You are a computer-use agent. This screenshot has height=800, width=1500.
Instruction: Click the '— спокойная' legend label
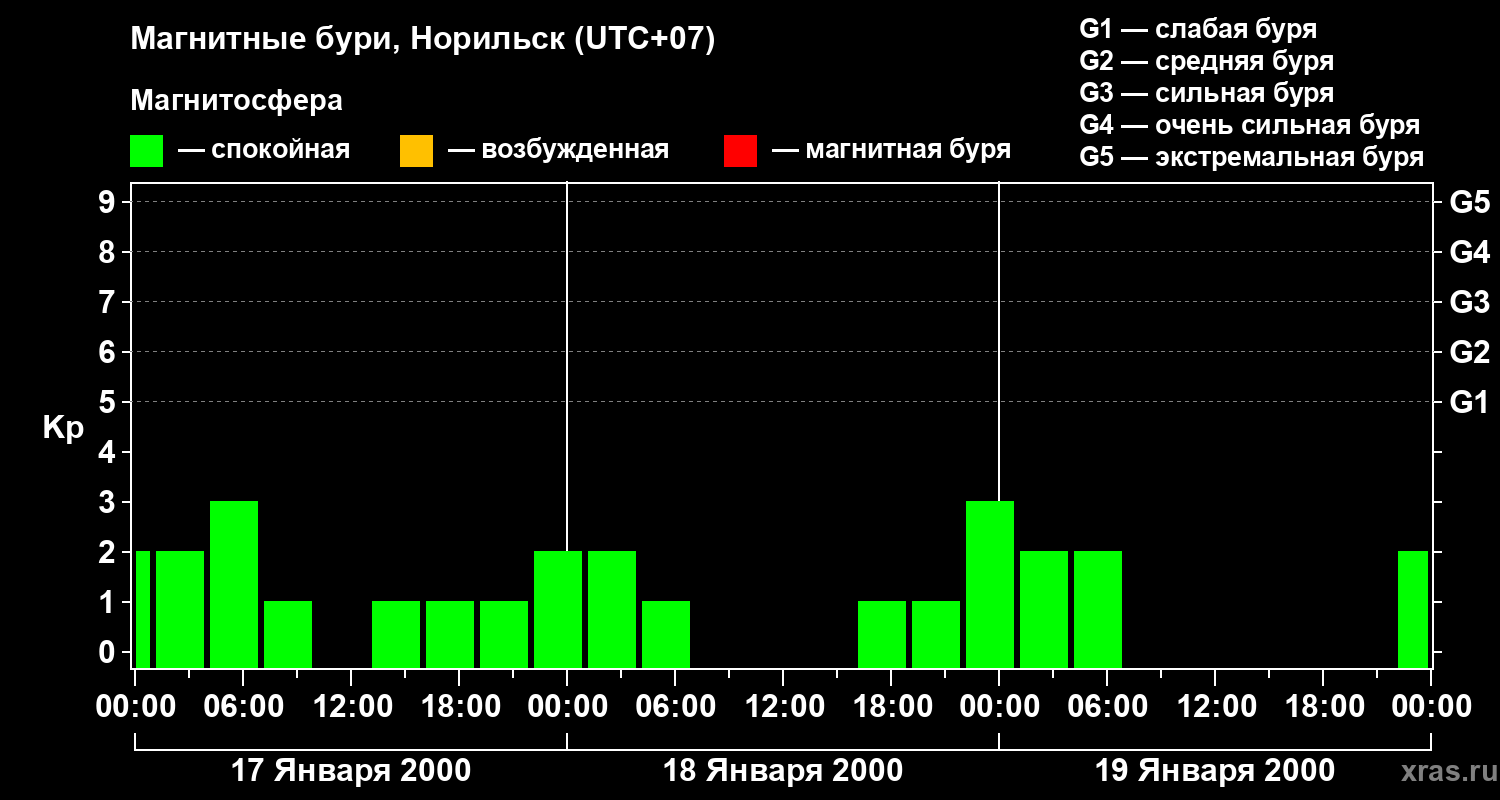click(x=264, y=150)
